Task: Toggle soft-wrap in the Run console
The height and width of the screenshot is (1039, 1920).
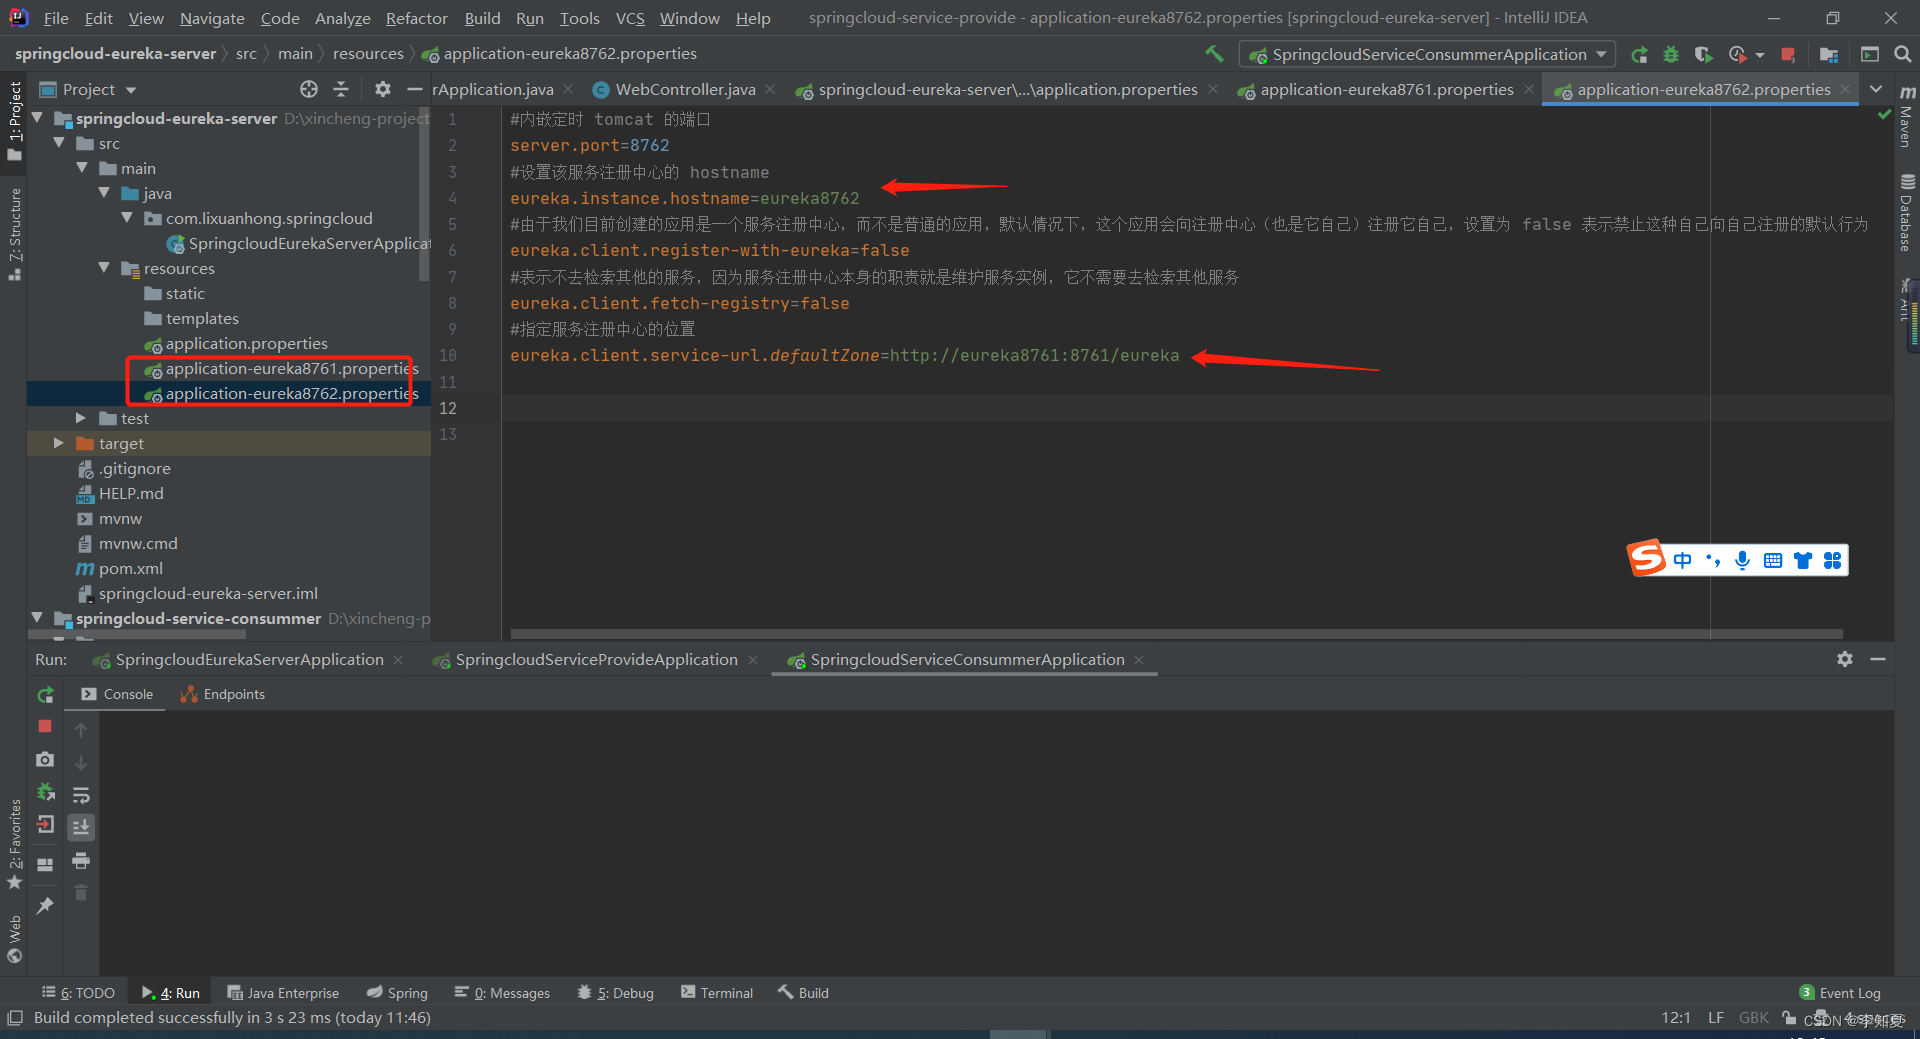Action: click(x=81, y=795)
